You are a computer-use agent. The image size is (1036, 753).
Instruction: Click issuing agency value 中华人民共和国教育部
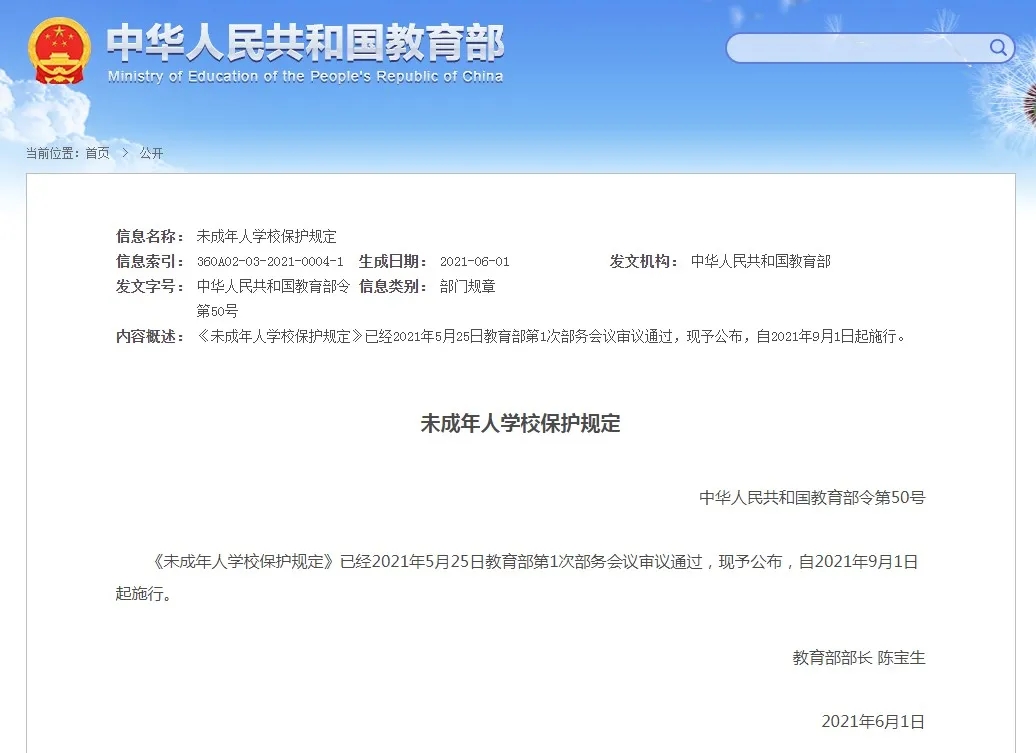point(760,262)
